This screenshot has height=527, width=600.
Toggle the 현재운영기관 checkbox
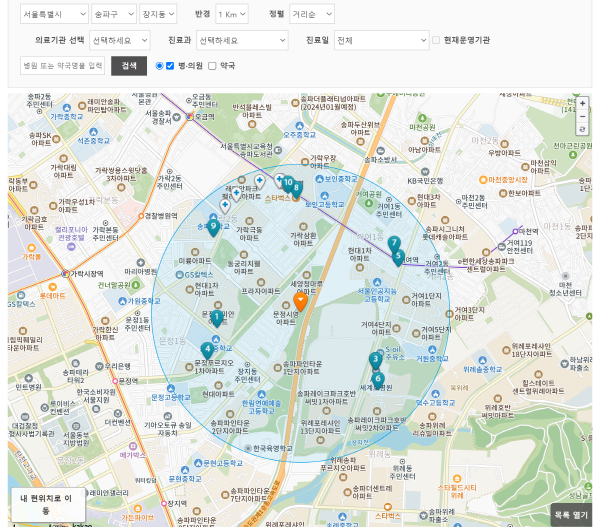[436, 40]
